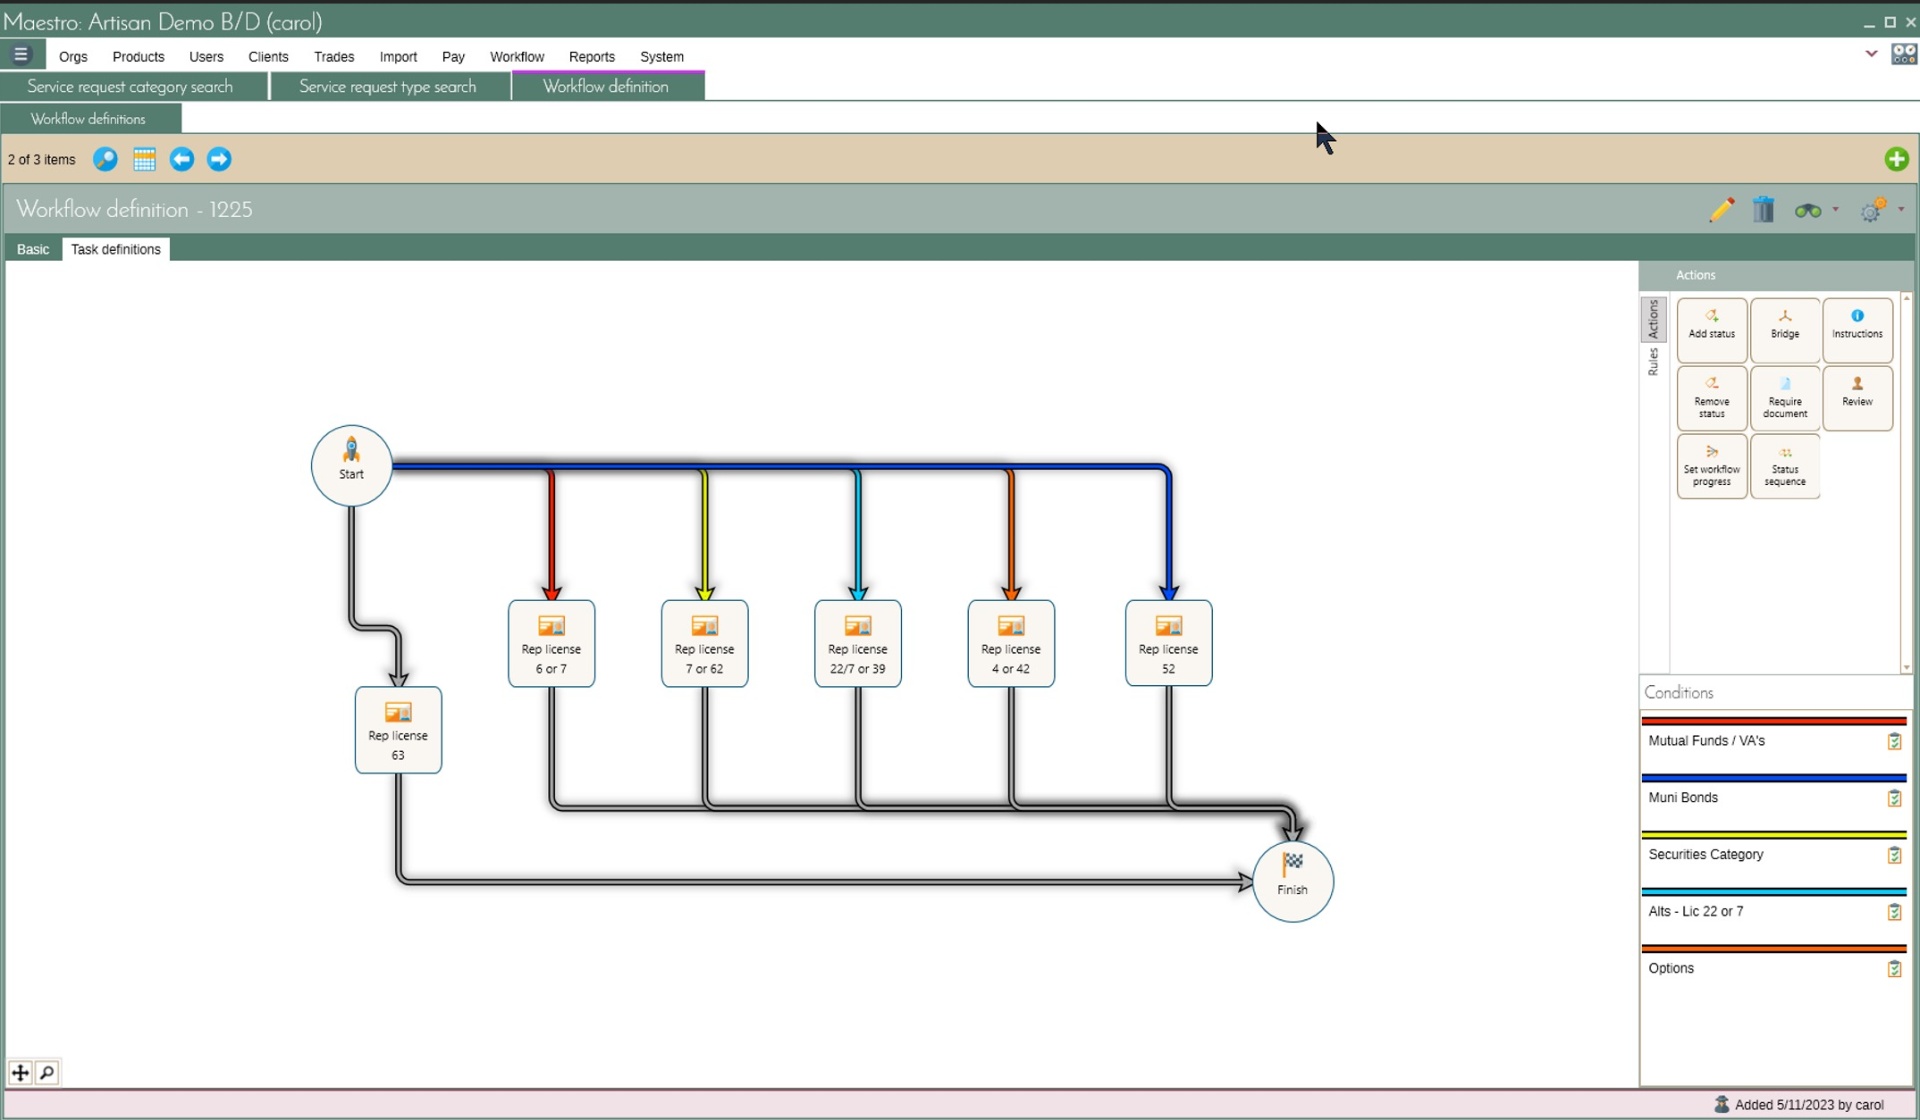Viewport: 1920px width, 1120px height.
Task: Select the Rep license 63 task
Action: (398, 730)
